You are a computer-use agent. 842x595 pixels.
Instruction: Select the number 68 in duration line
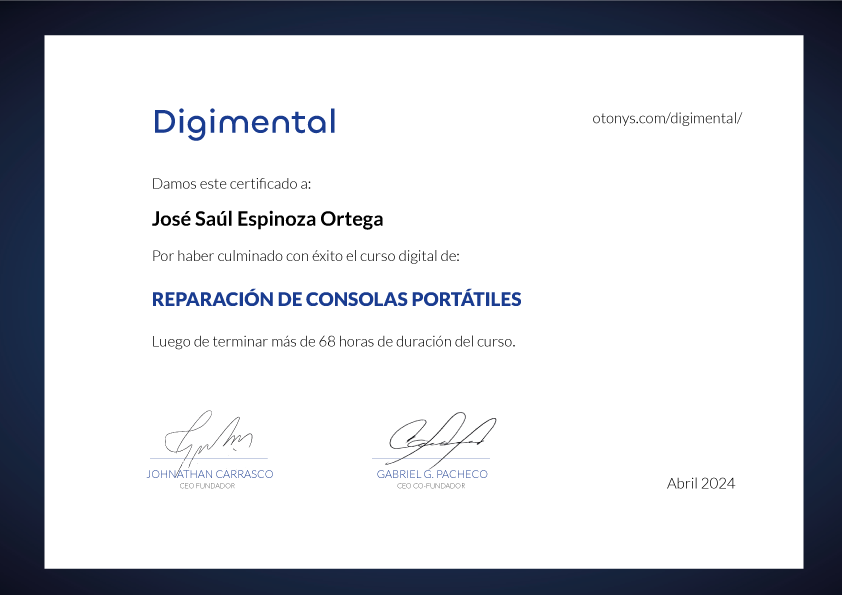[x=327, y=341]
